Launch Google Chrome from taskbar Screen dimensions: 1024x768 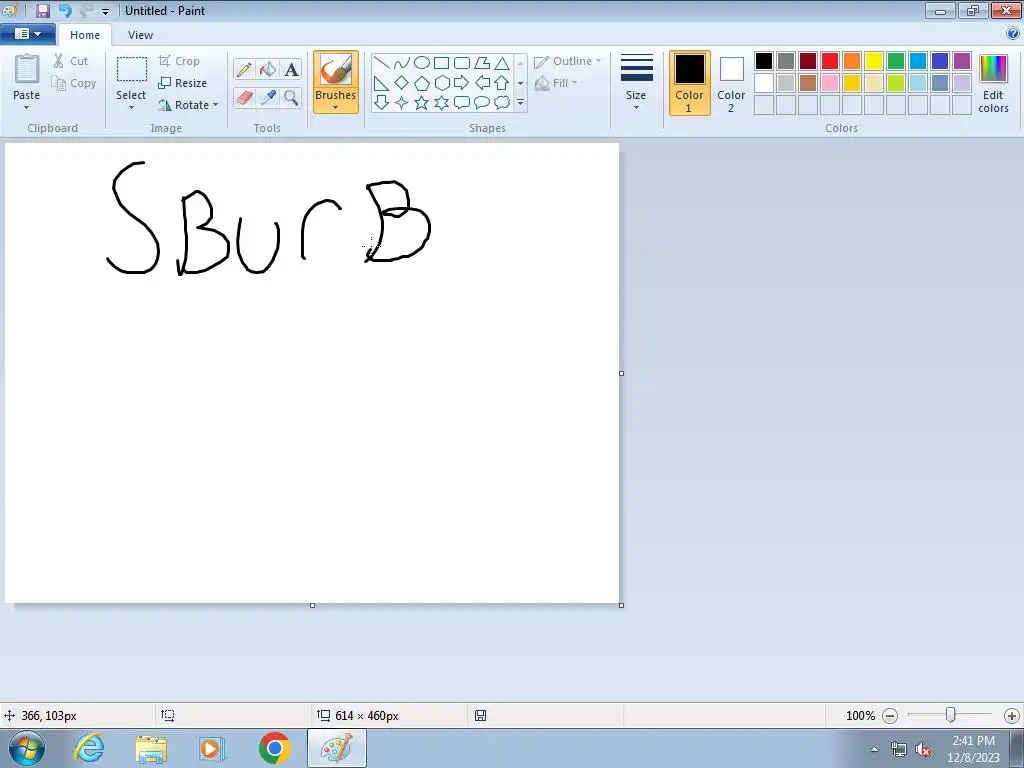(x=274, y=748)
